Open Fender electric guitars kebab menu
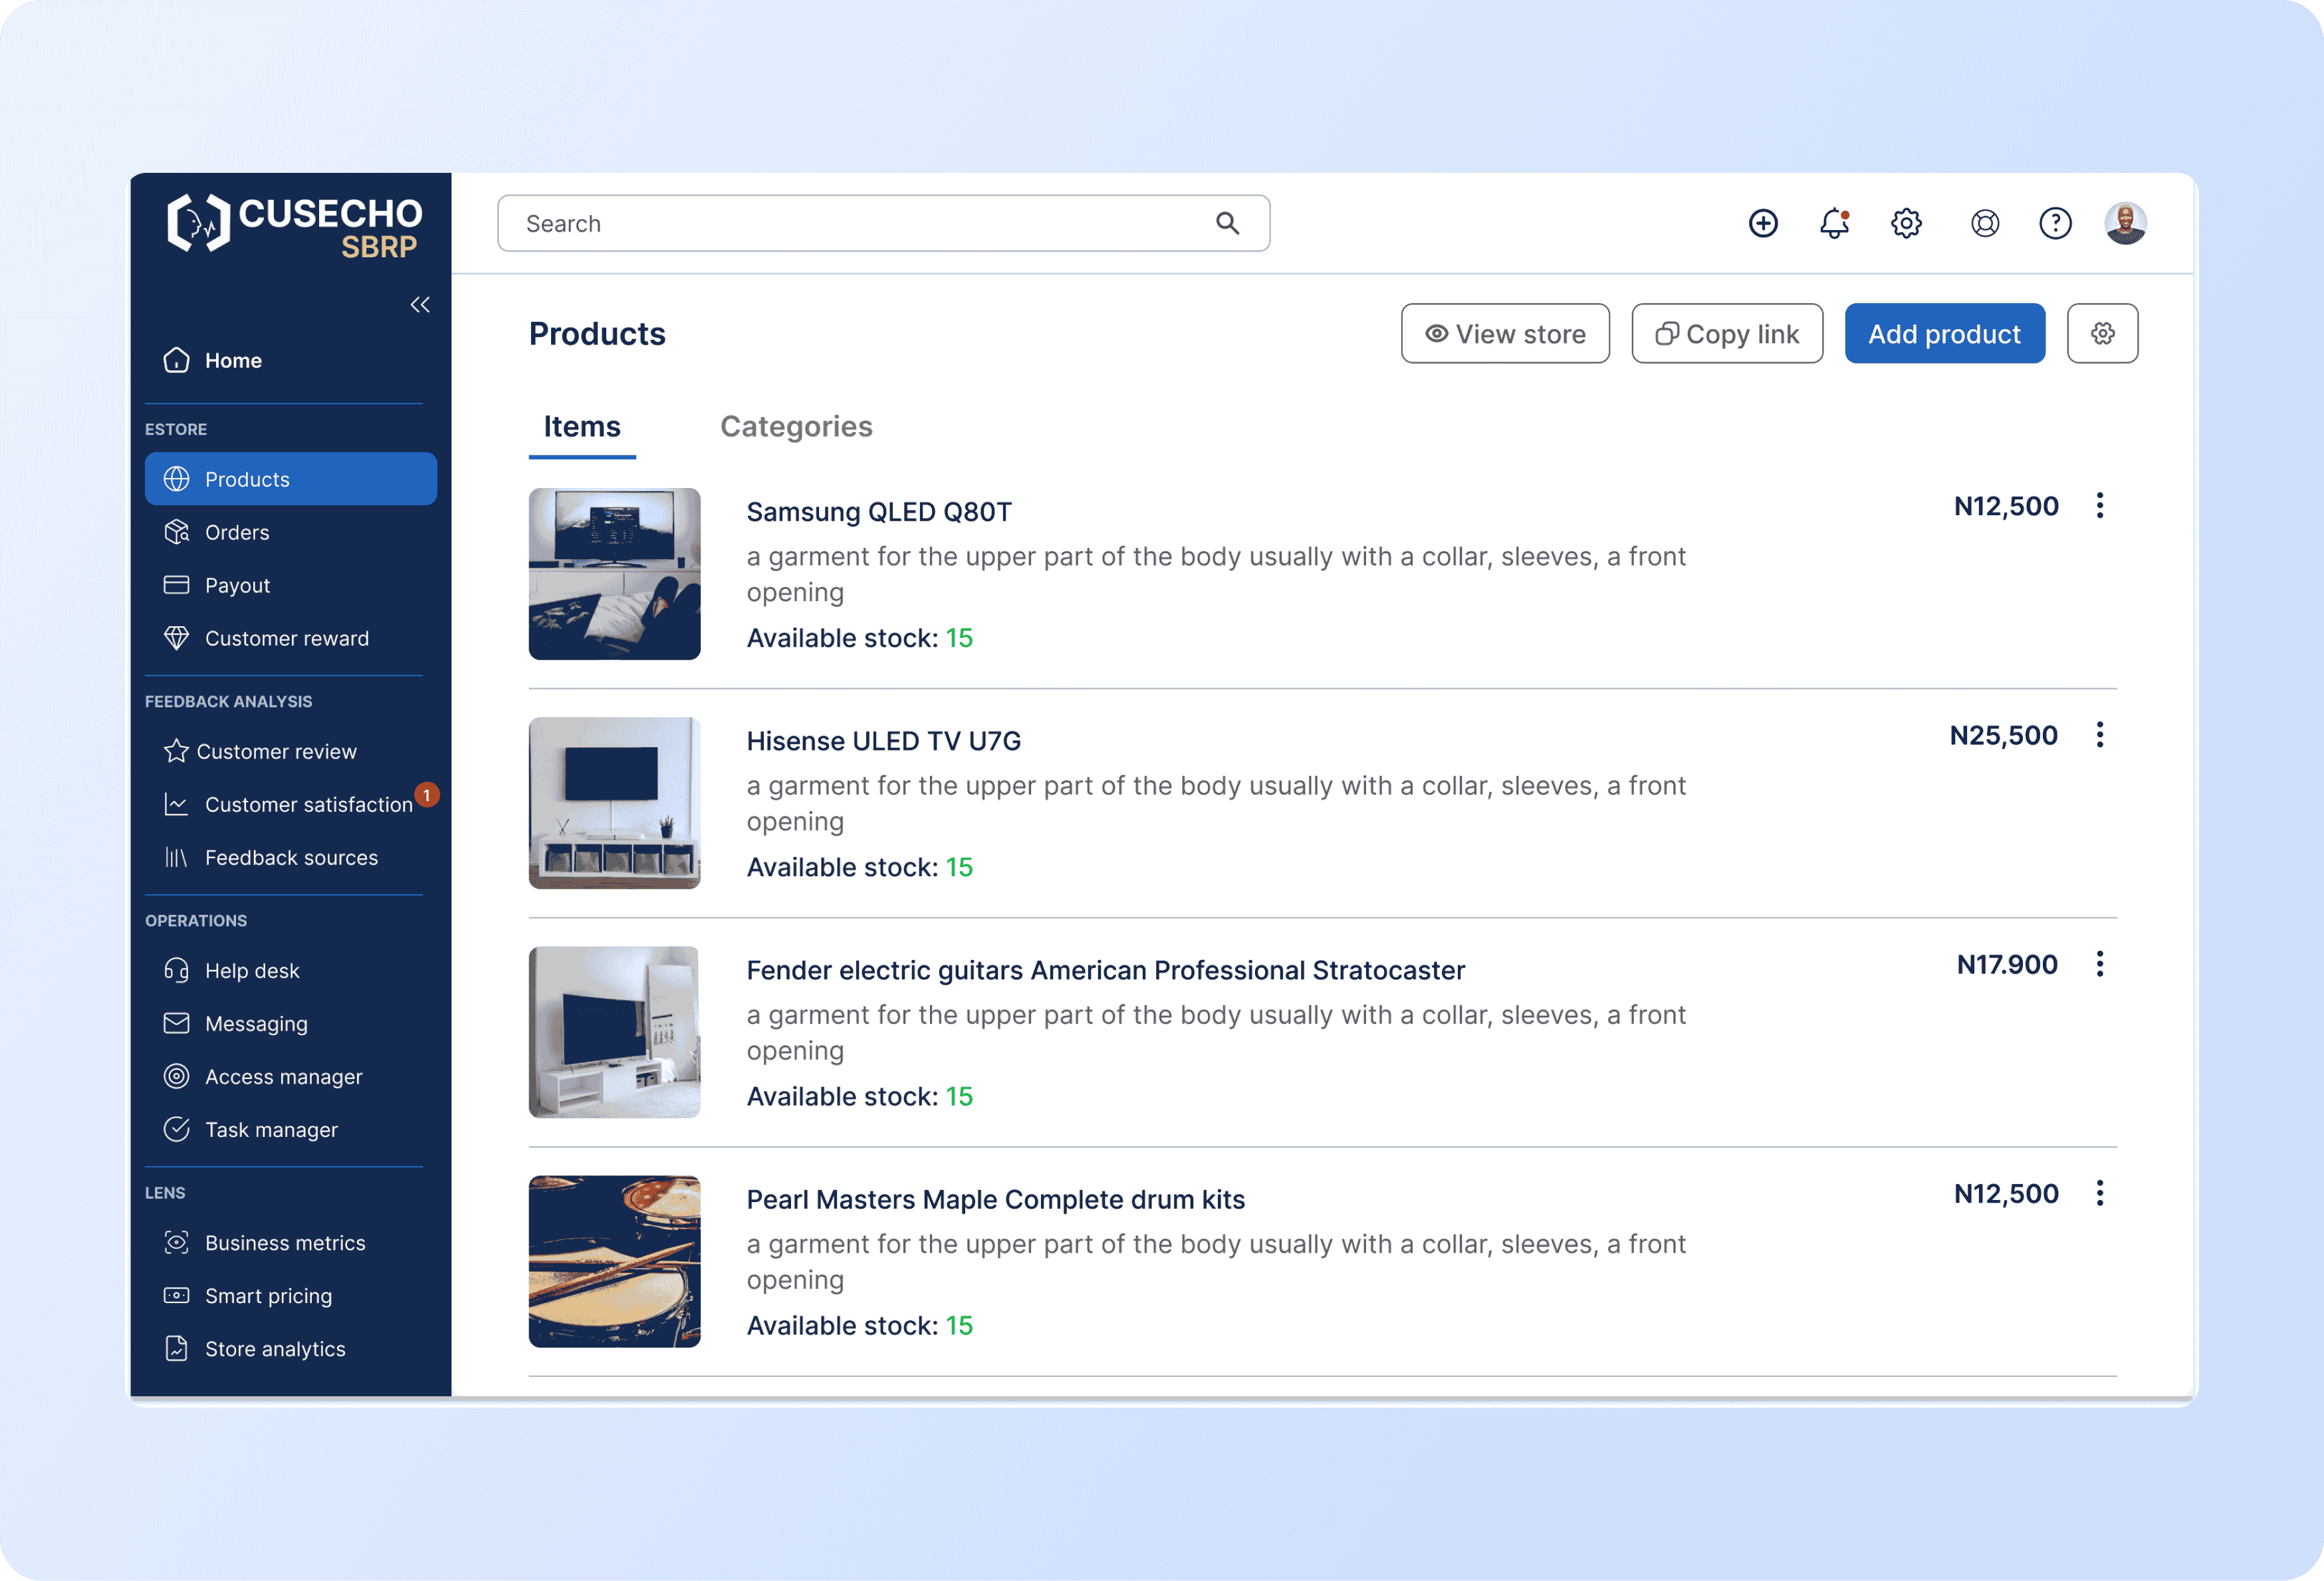Viewport: 2324px width, 1581px height. (x=2100, y=964)
